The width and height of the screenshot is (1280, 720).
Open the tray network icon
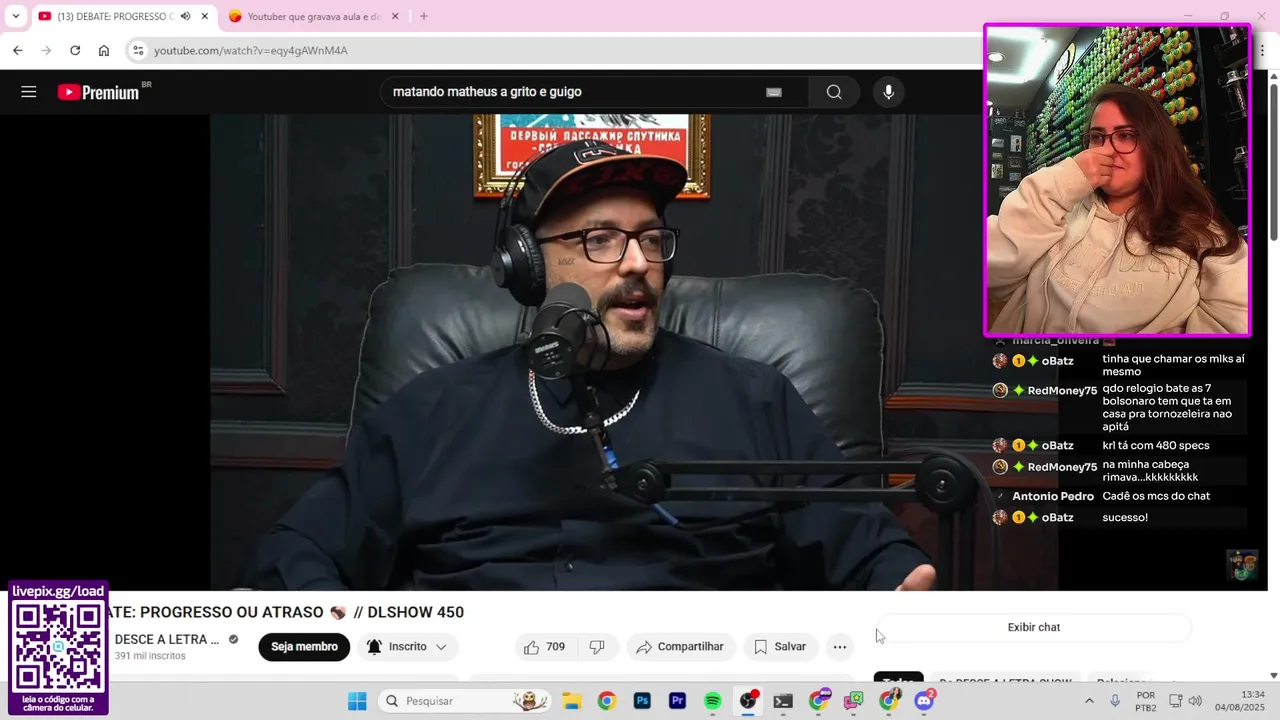click(x=1176, y=701)
